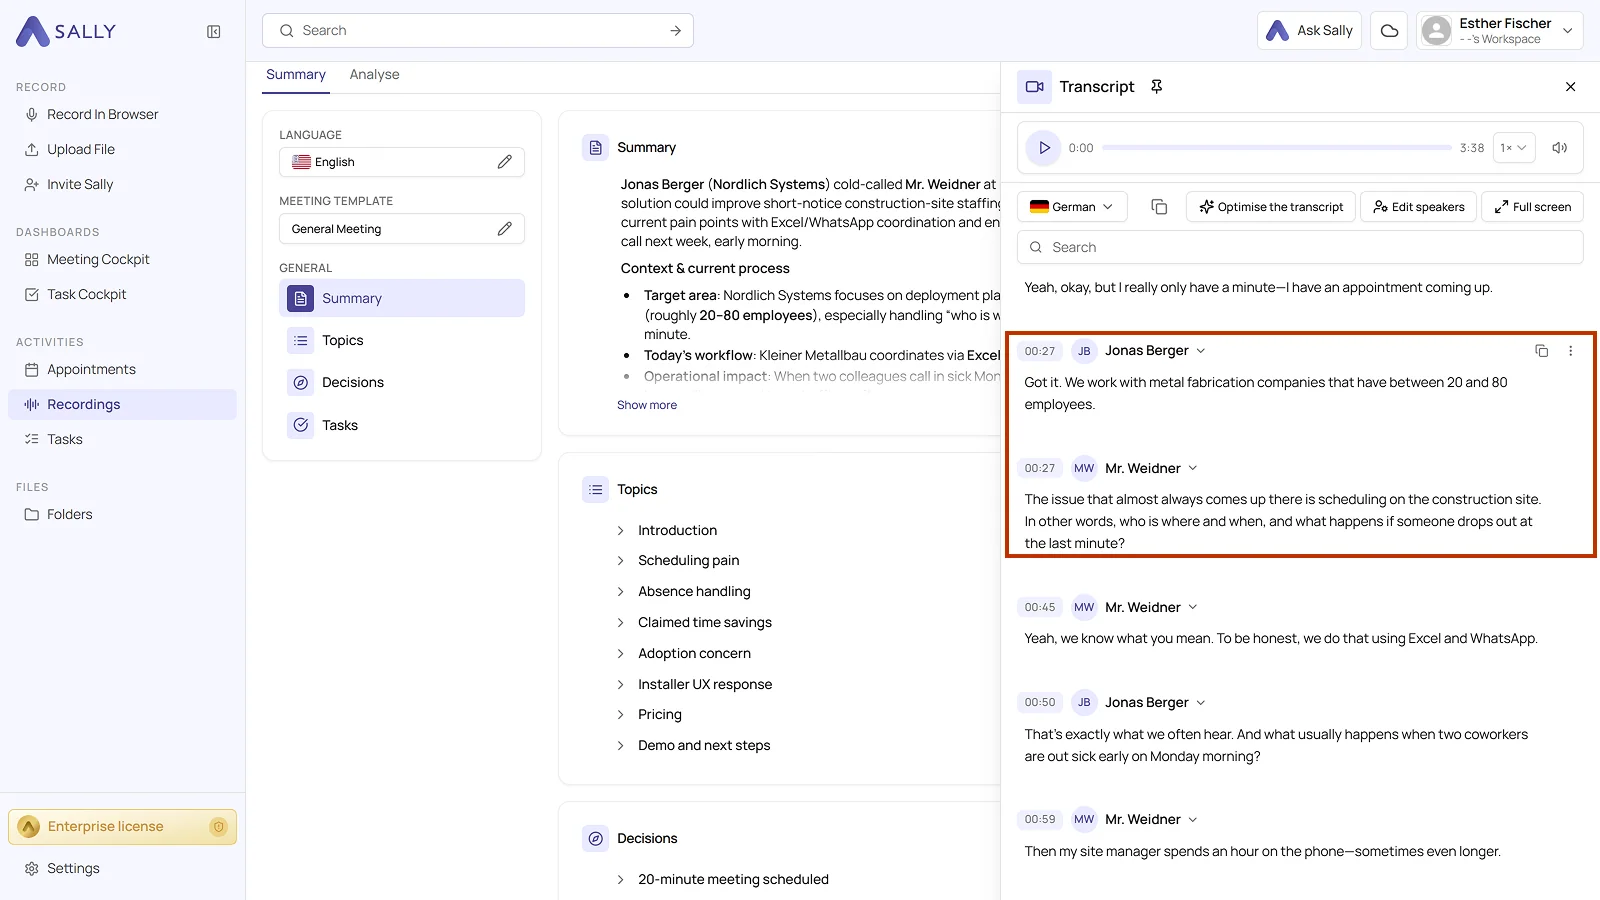1600x900 pixels.
Task: Copy the full transcript icon
Action: click(x=1159, y=207)
